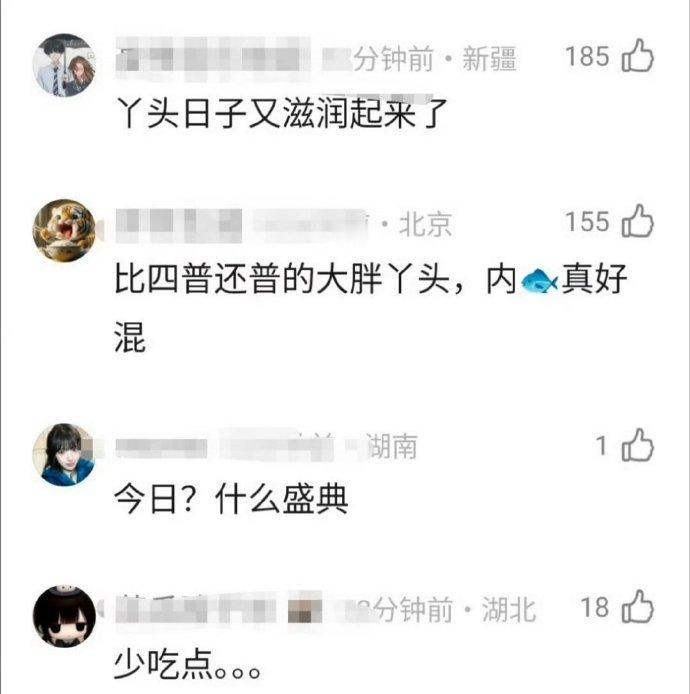The image size is (690, 694).
Task: Open the anime couple avatar profile
Action: click(x=65, y=65)
